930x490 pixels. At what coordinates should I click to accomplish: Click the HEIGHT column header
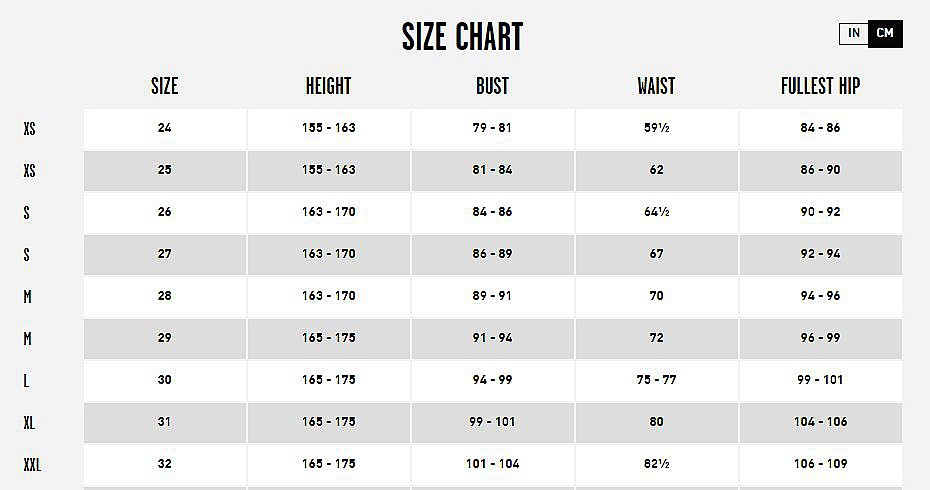pos(328,86)
